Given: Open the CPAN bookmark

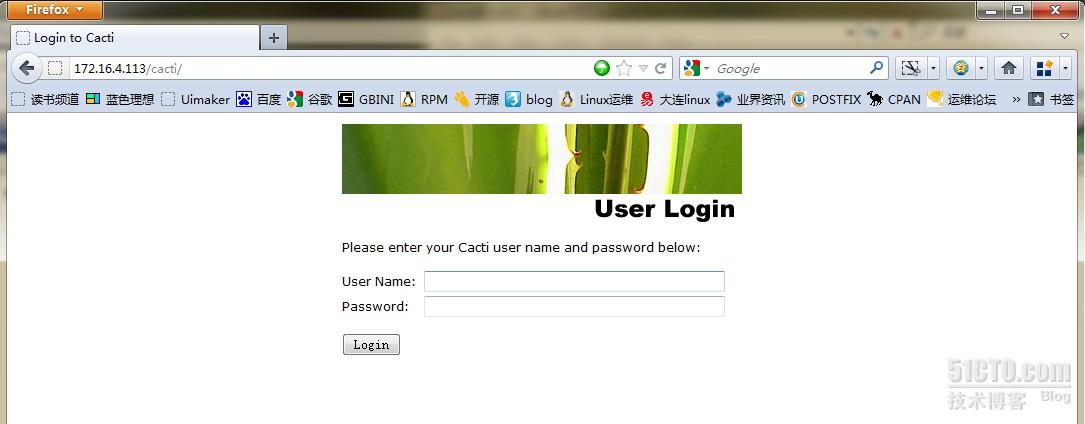Looking at the screenshot, I should (894, 99).
